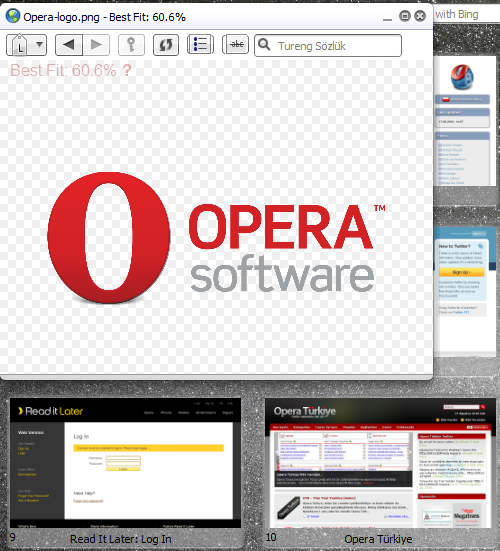Click the strikethrough 'abc' toolbar icon

pyautogui.click(x=236, y=44)
